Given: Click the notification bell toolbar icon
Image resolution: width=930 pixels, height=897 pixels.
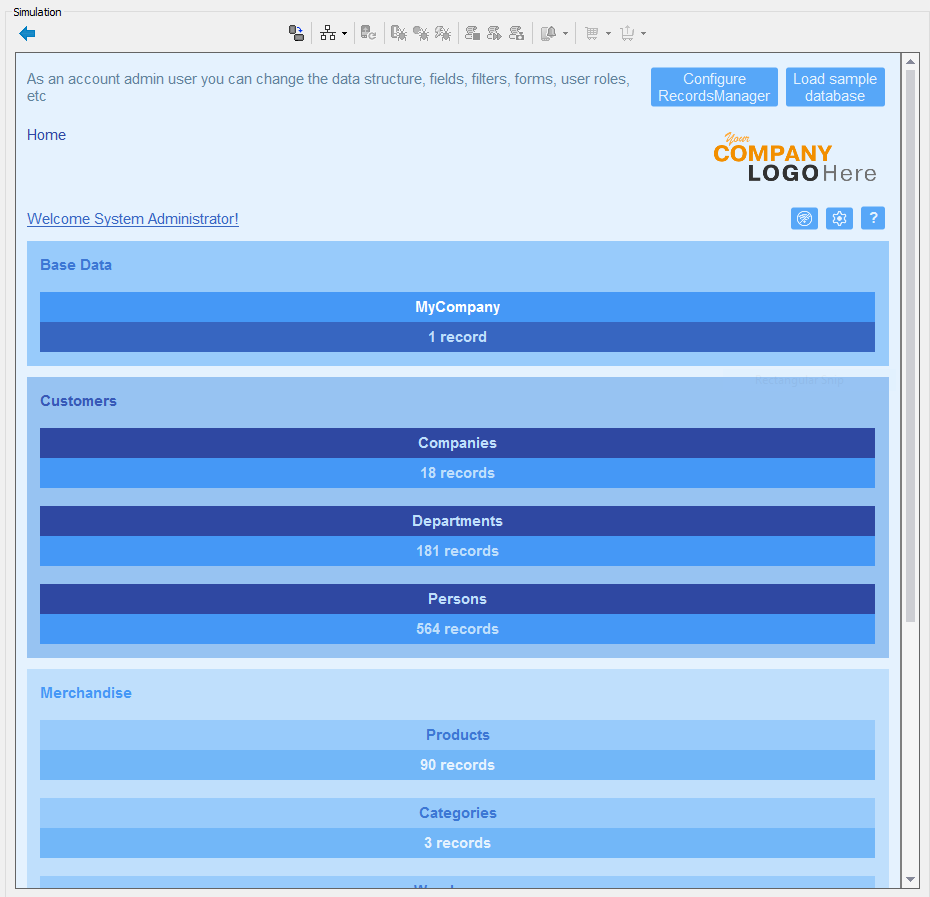Looking at the screenshot, I should [550, 33].
